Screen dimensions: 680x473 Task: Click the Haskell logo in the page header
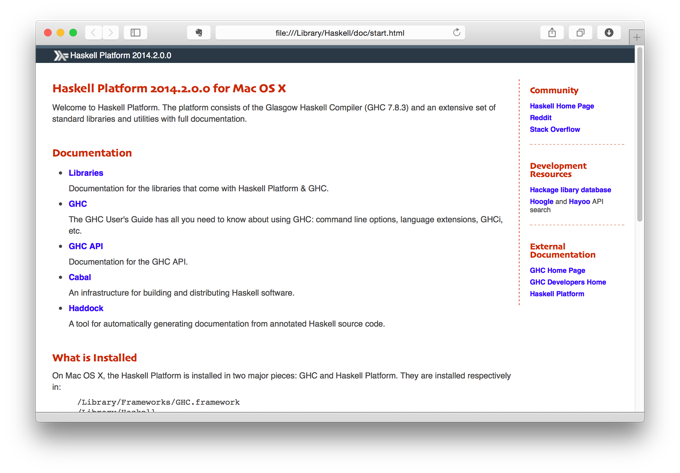60,55
